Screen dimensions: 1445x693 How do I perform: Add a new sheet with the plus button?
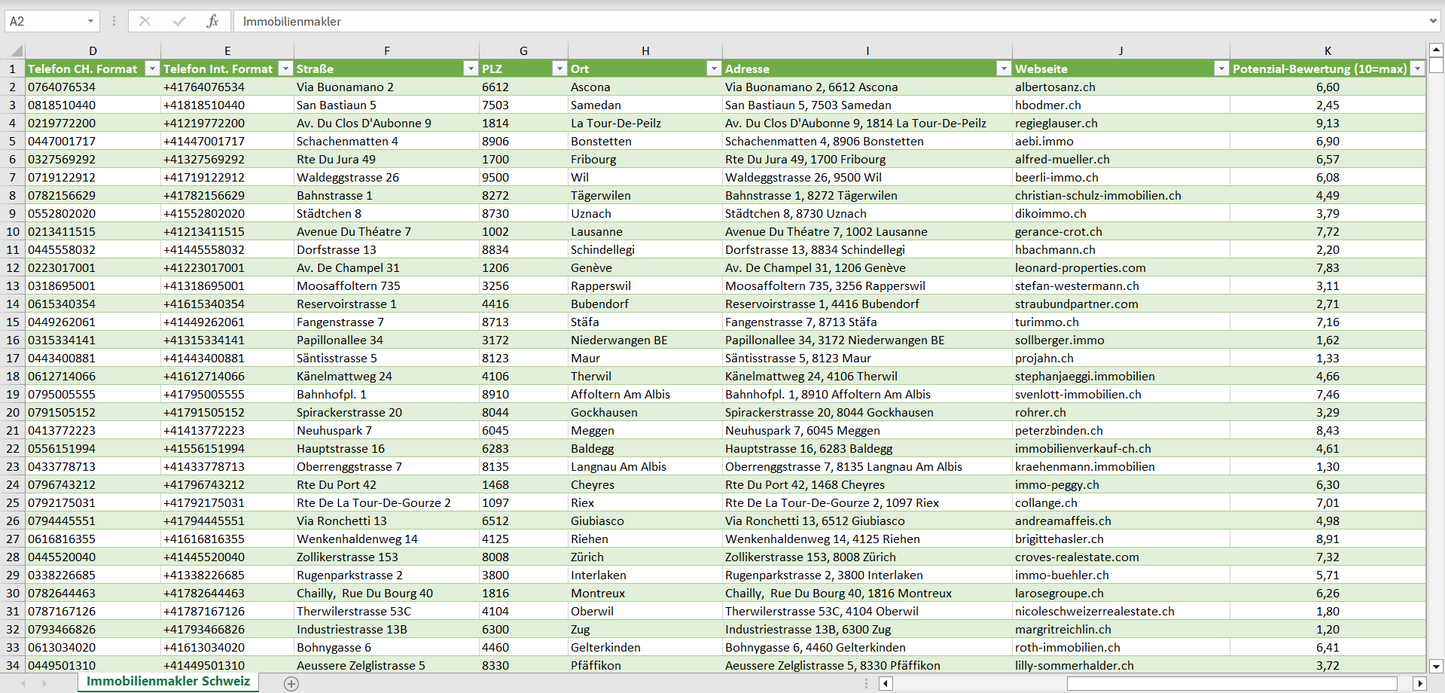(291, 683)
